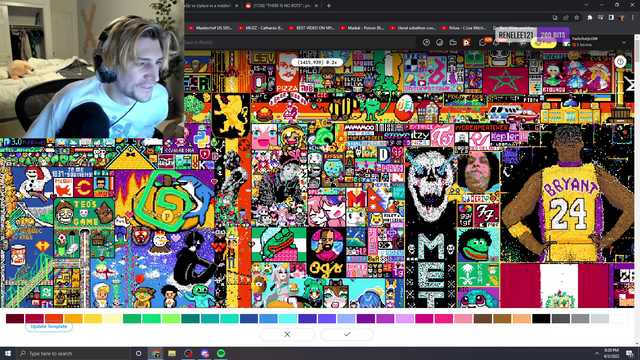
Task: Open Chrome side panel icon
Action: tap(611, 18)
